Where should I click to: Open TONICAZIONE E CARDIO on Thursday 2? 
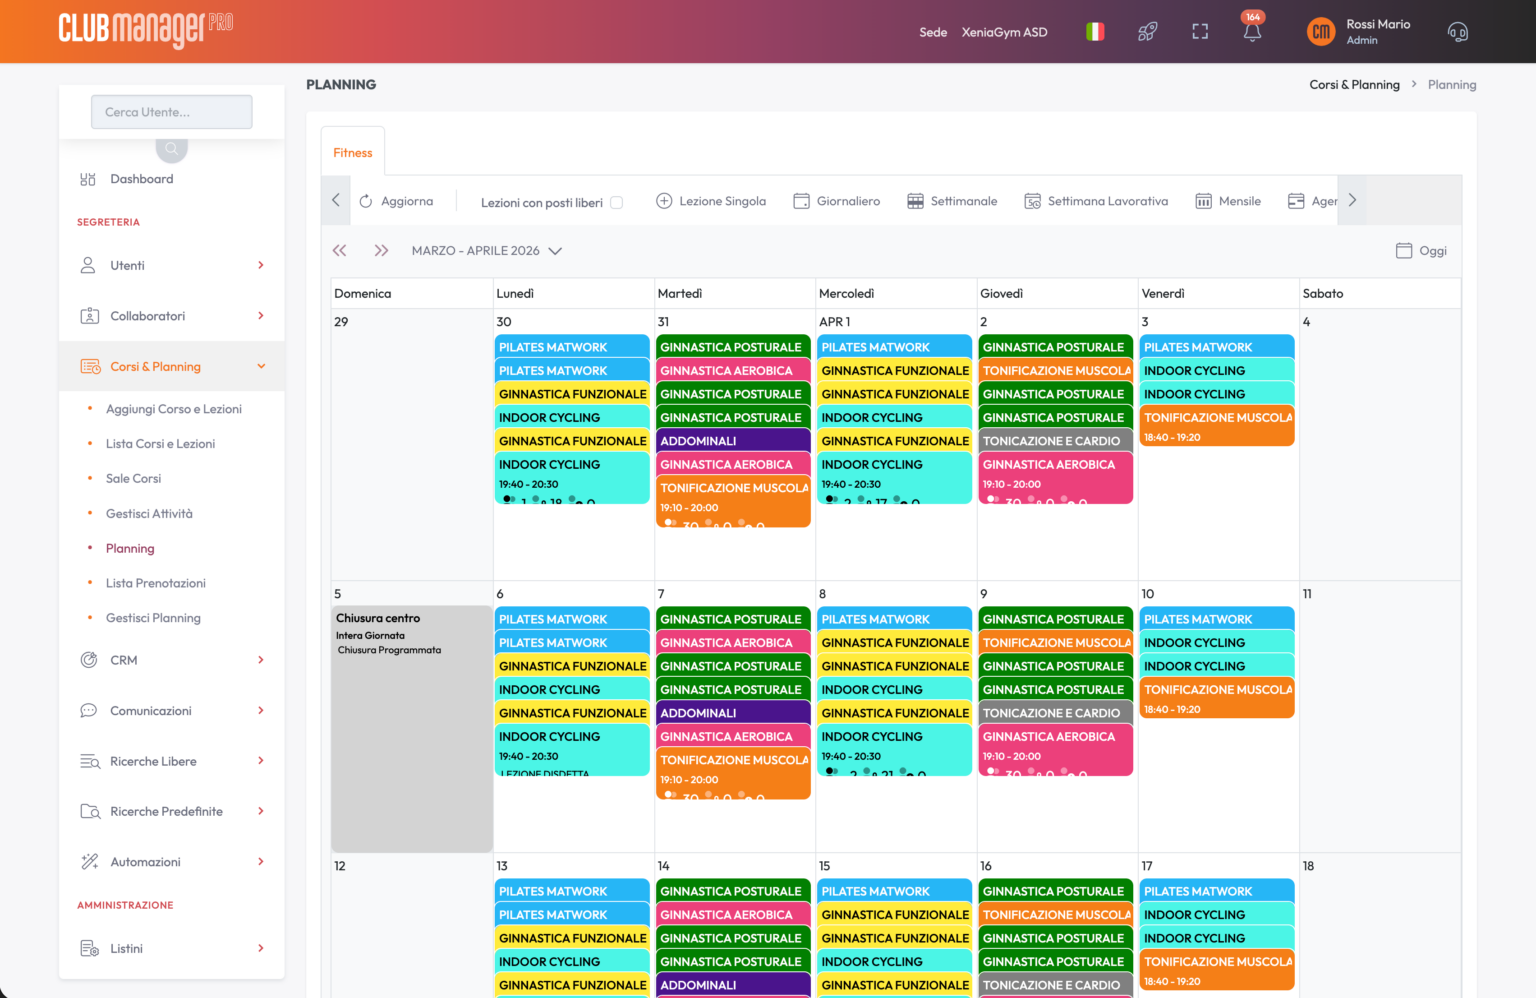tap(1055, 441)
